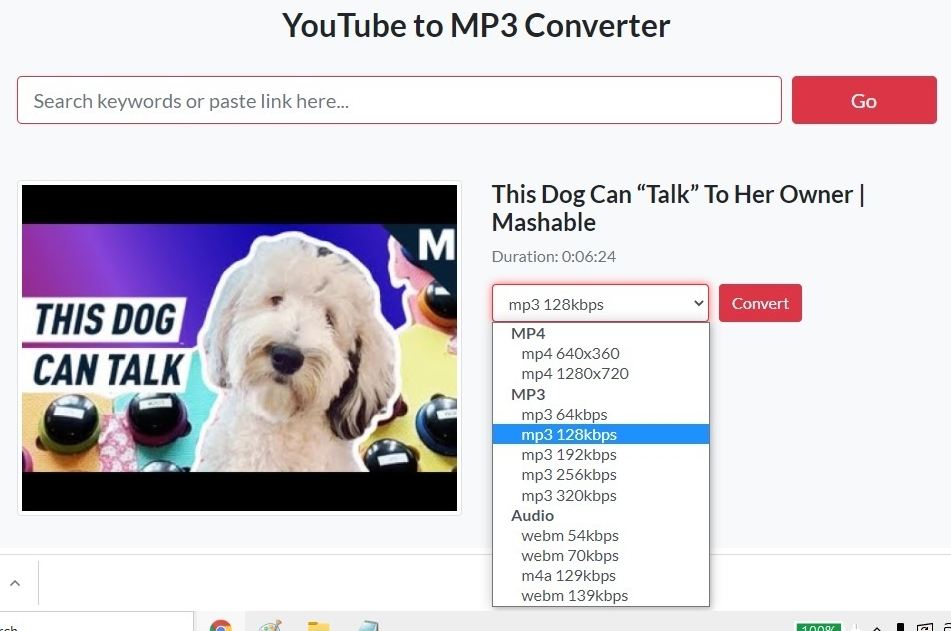This screenshot has width=951, height=631.
Task: Expand the downloads bar chevron arrow
Action: pyautogui.click(x=15, y=583)
